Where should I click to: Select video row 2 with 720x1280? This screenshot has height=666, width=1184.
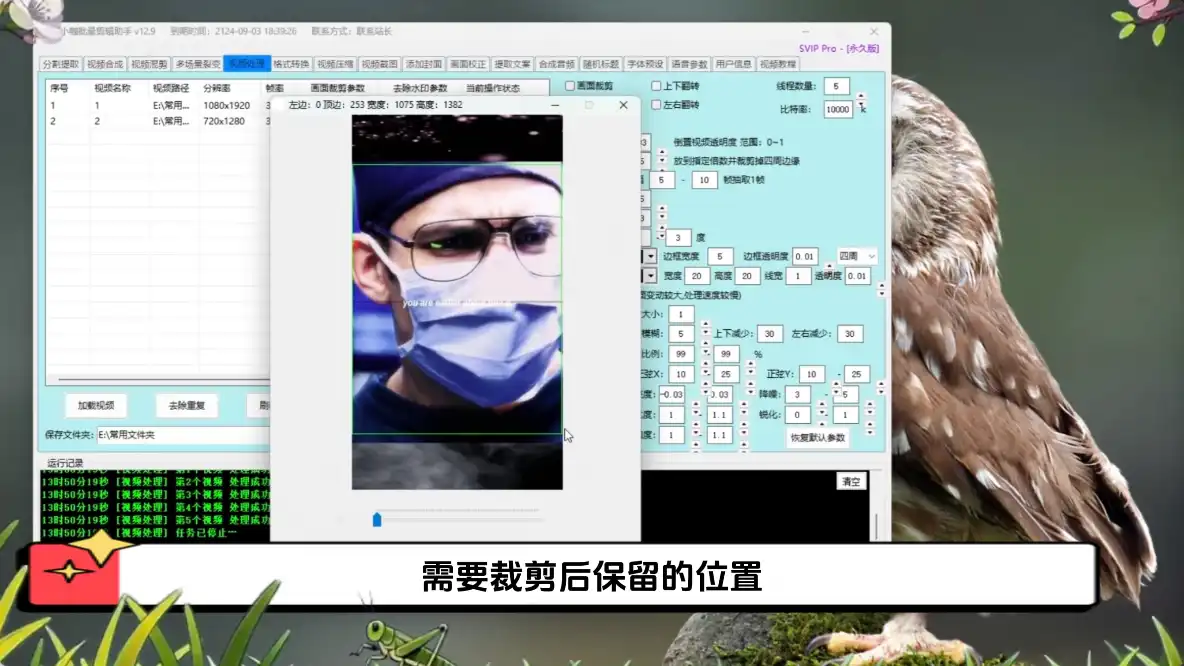[x=157, y=121]
